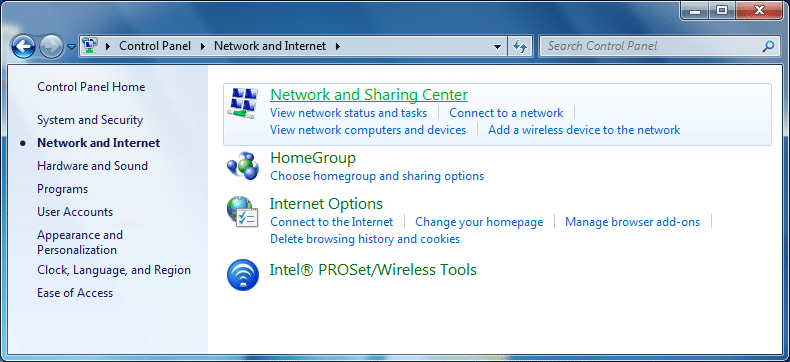
Task: Click the Internet Options globe icon
Action: (242, 211)
